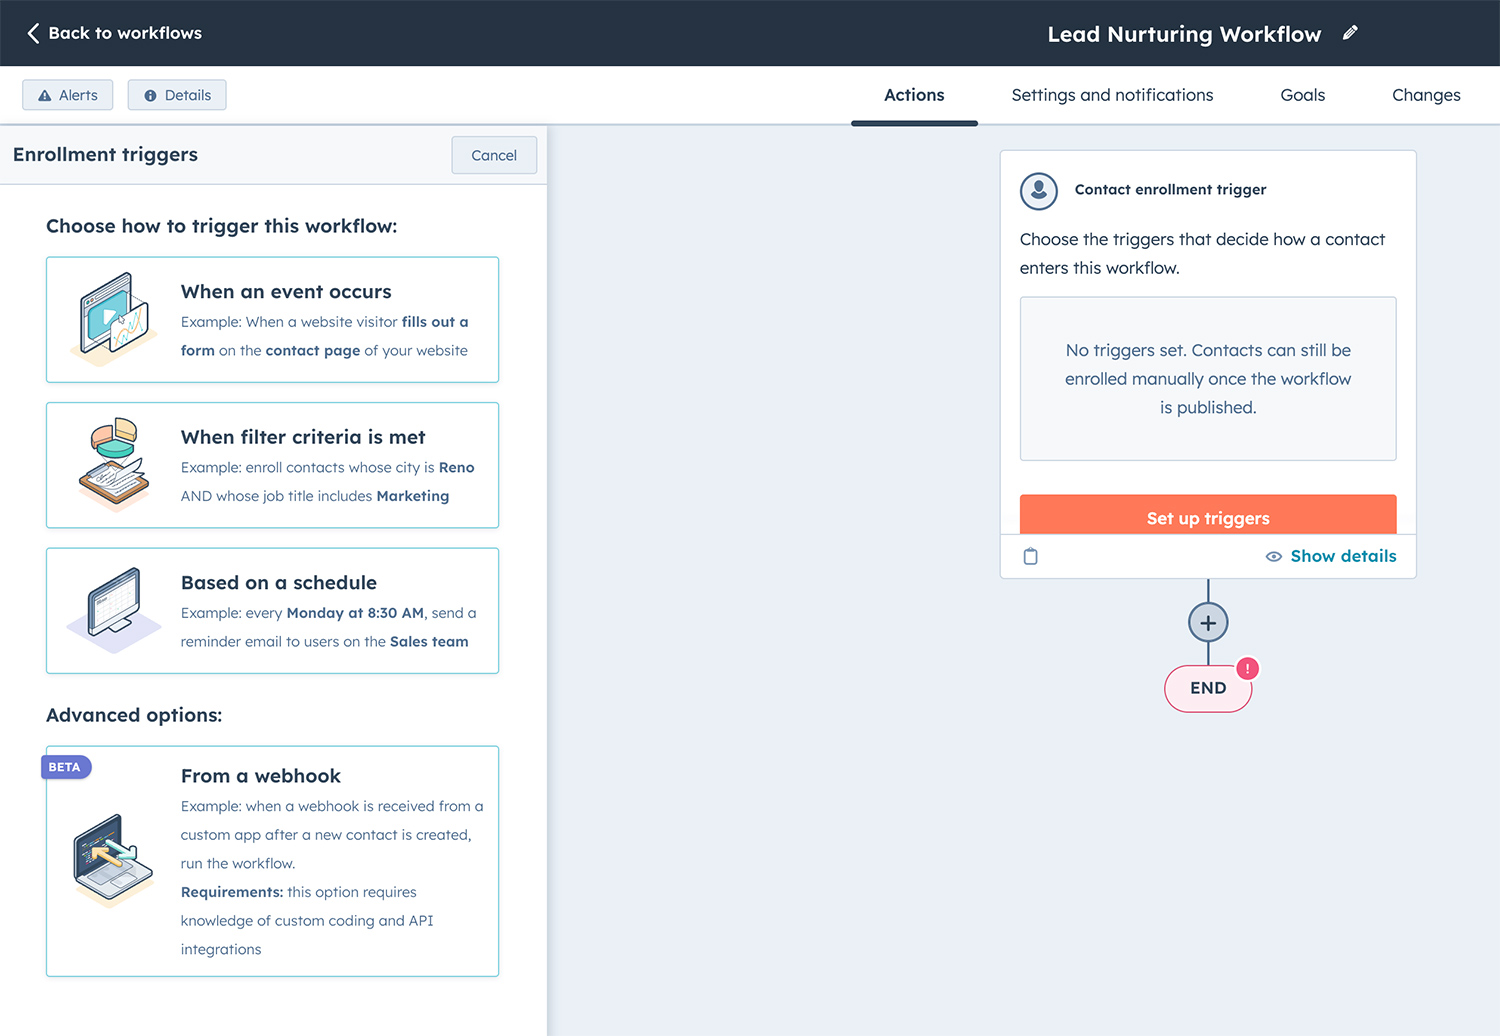Screen dimensions: 1500x1036
Task: Open the Alerts panel
Action: click(68, 95)
